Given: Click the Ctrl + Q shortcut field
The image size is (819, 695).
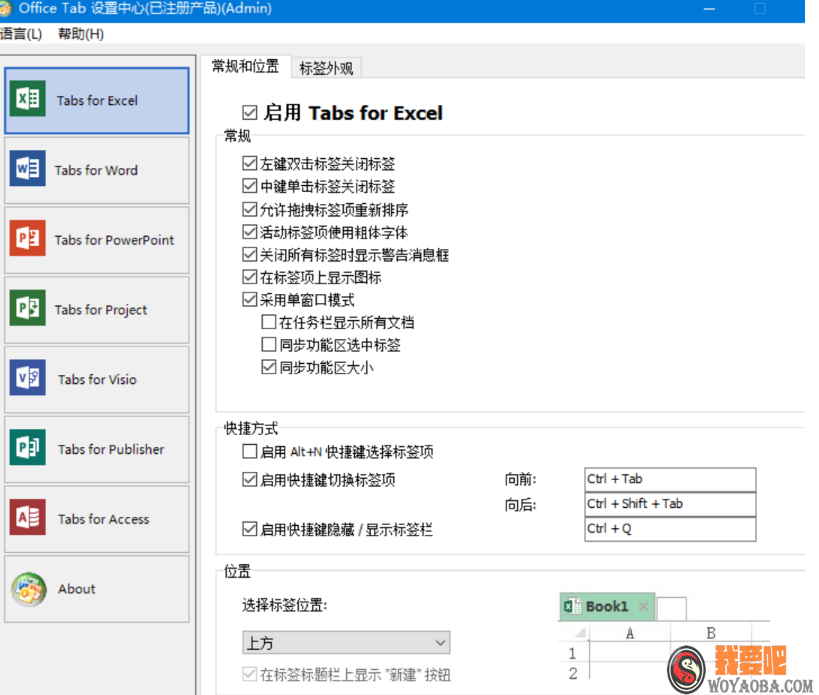Looking at the screenshot, I should [670, 529].
